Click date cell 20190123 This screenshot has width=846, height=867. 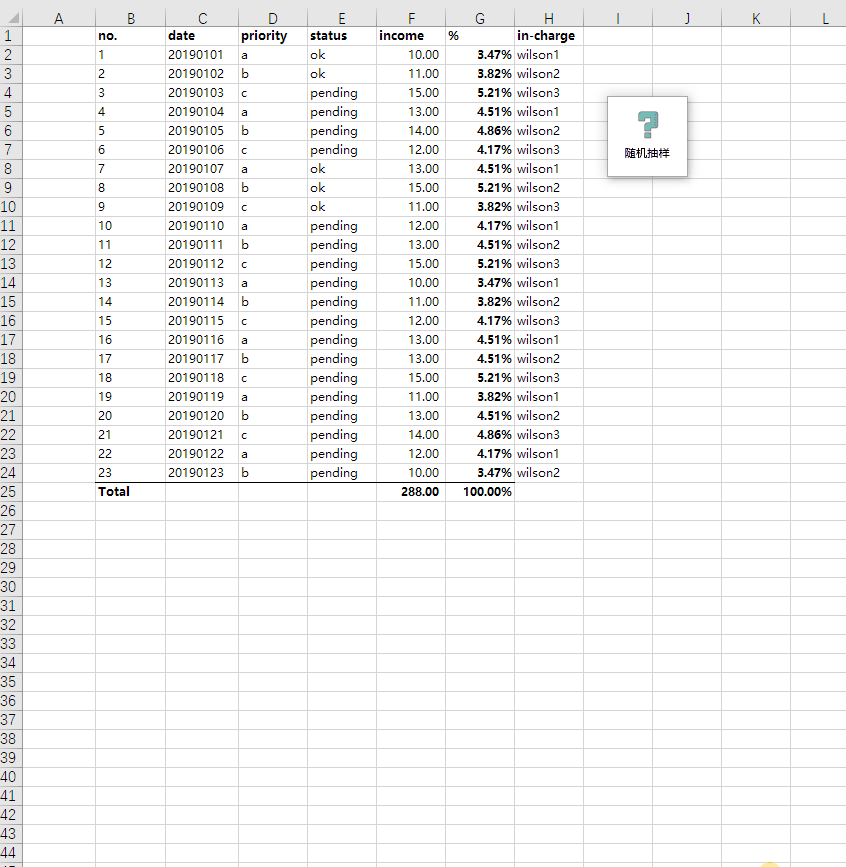pyautogui.click(x=201, y=473)
